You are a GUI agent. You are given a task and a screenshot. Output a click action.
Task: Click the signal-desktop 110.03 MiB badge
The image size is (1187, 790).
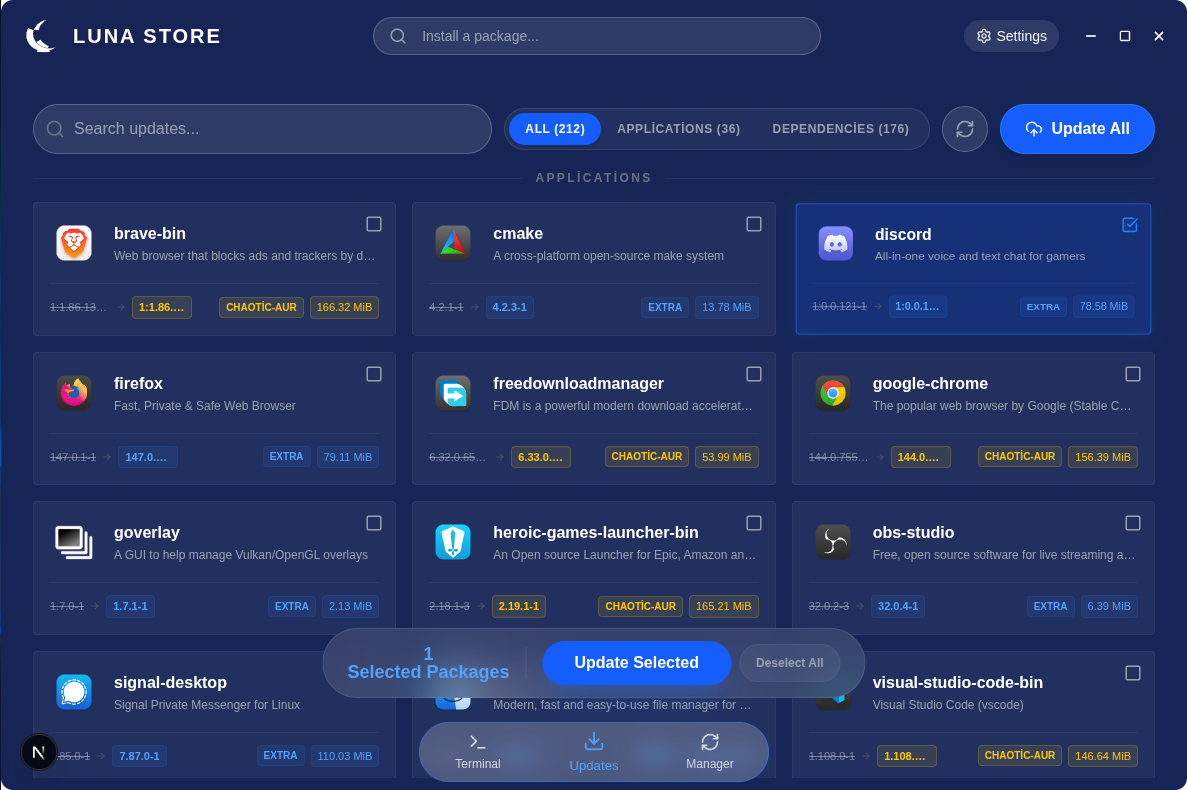[x=344, y=756]
